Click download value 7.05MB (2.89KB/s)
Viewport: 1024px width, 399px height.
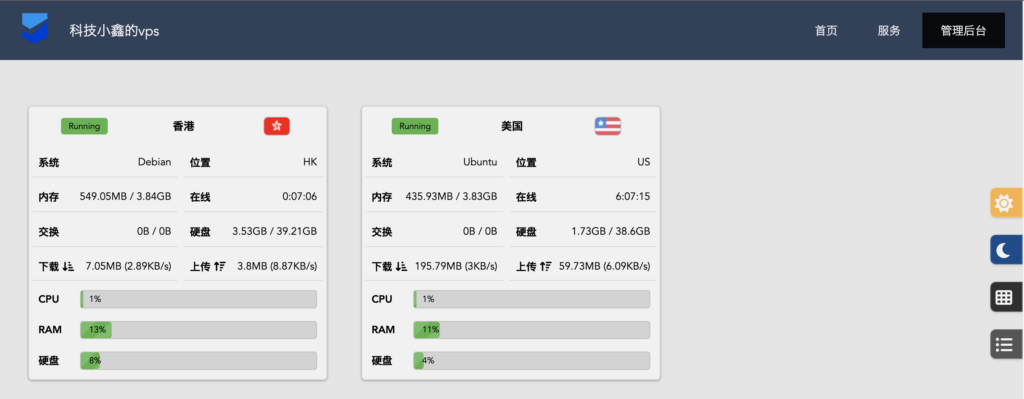(x=129, y=266)
